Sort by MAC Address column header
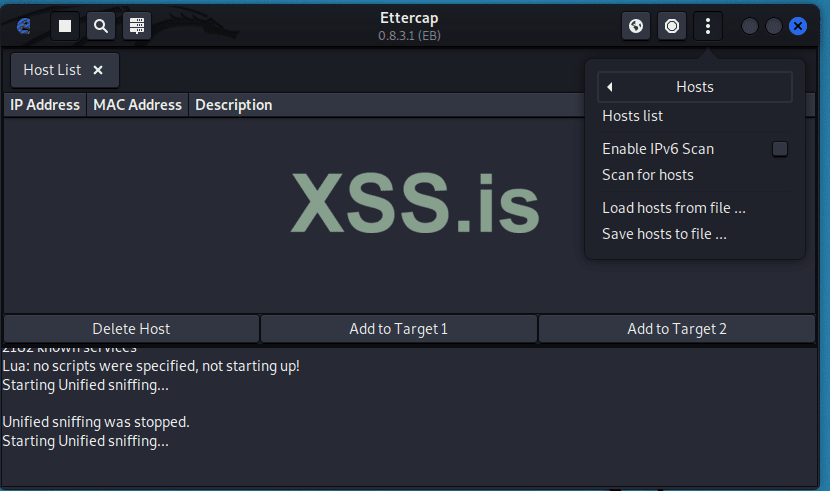 137,105
